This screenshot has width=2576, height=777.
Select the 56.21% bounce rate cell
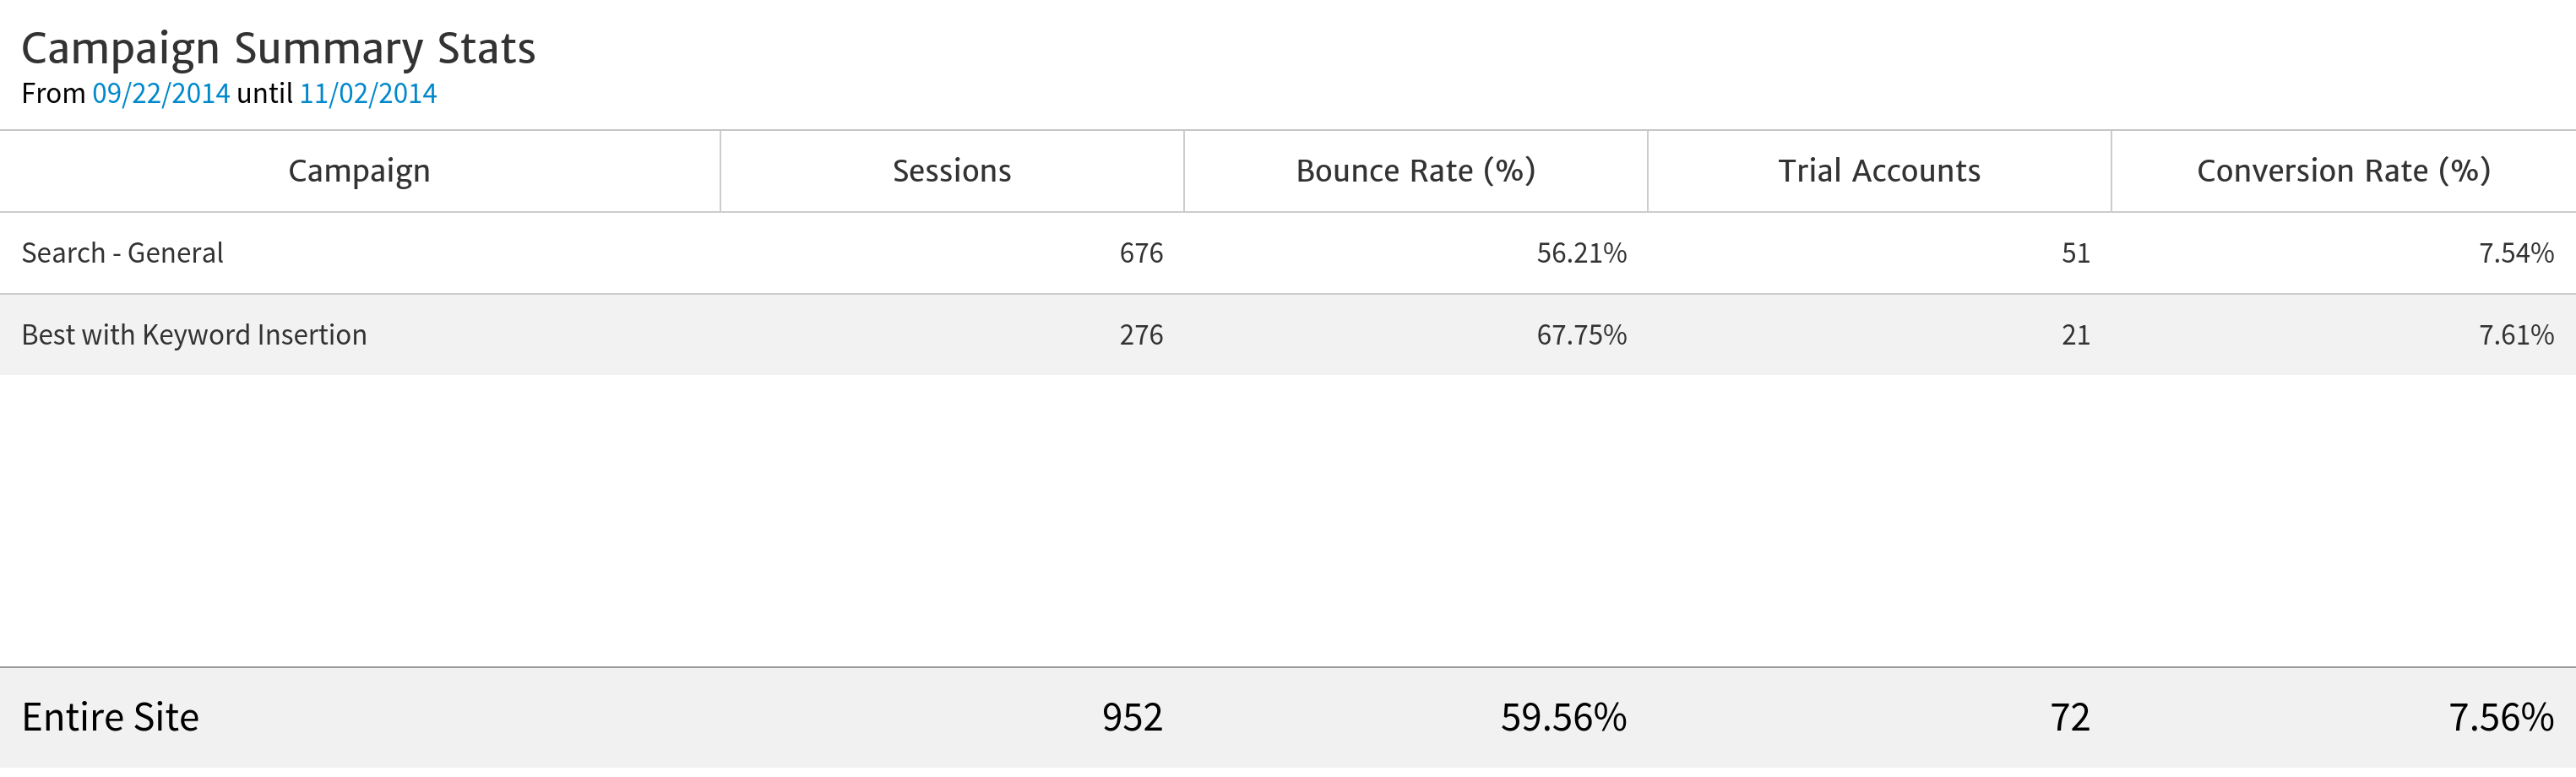(x=1581, y=253)
